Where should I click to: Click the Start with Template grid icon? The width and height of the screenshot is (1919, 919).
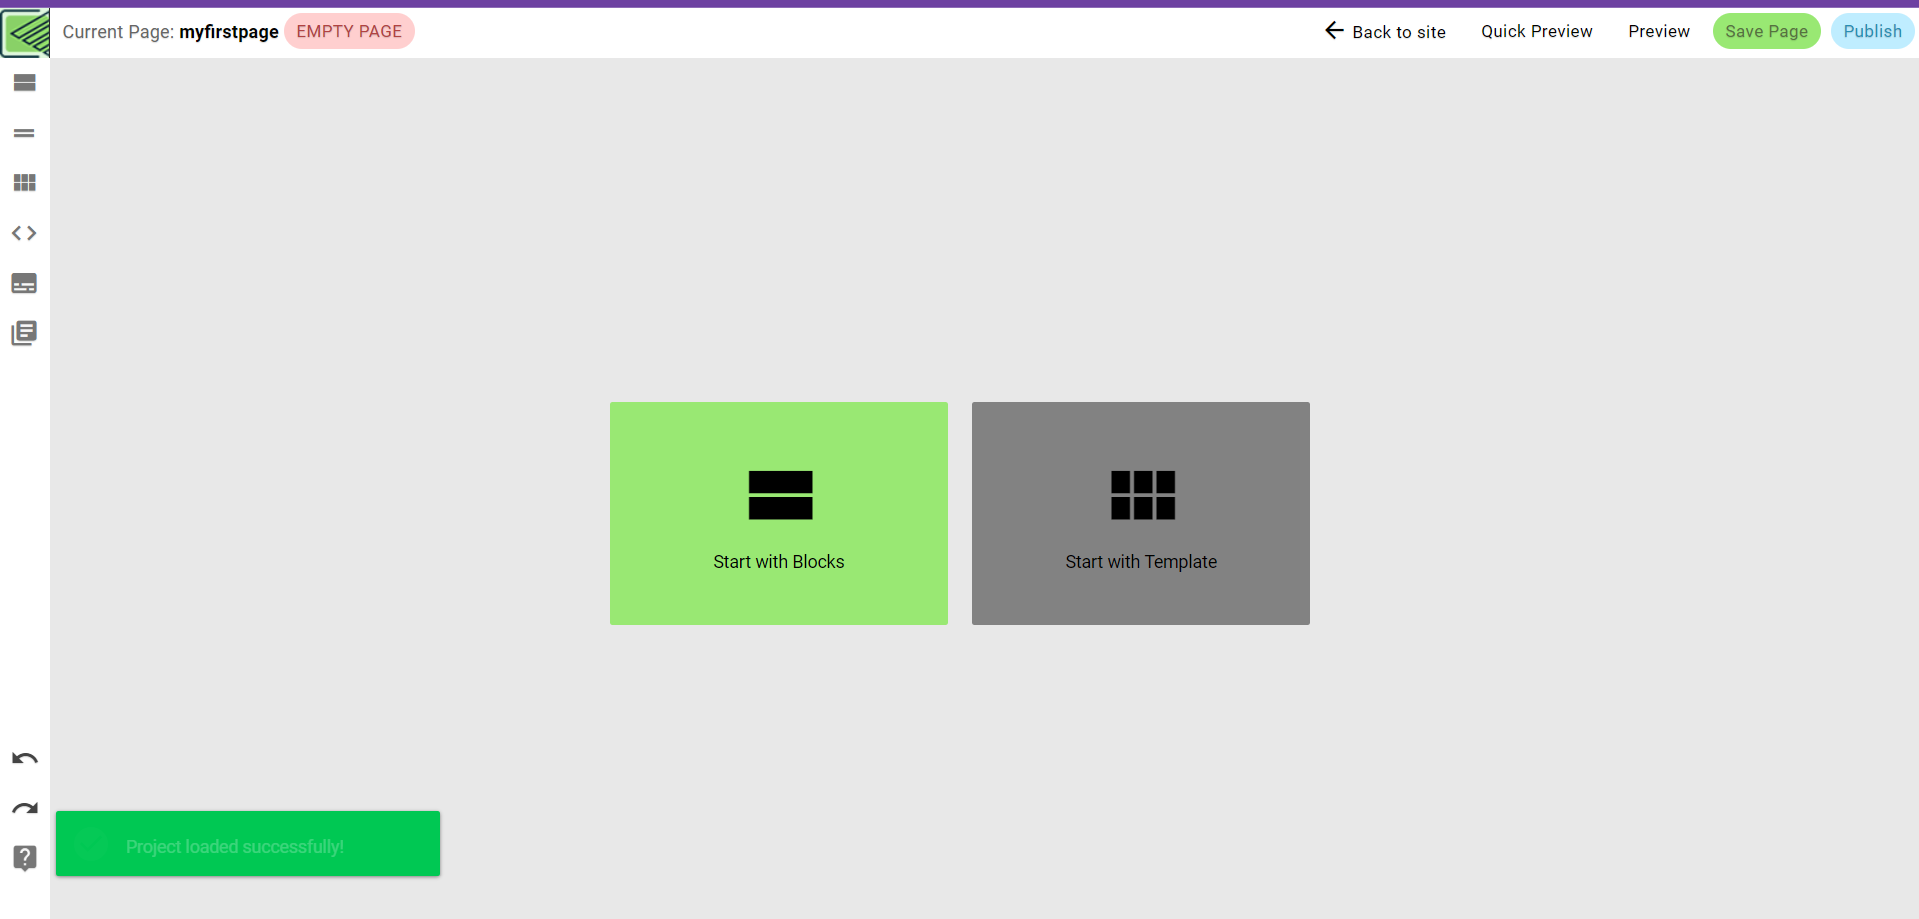(1141, 495)
